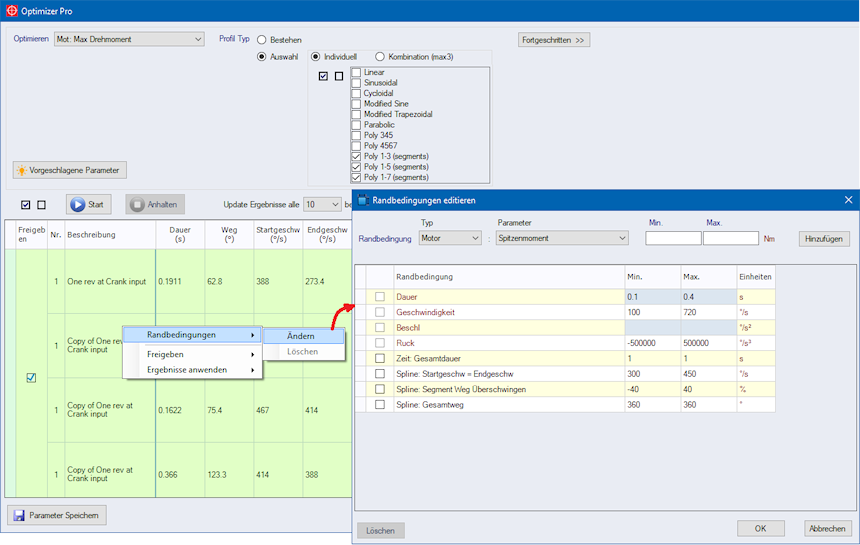Click the check-all icon beside the profile list
The width and height of the screenshot is (860, 545).
coord(323,76)
